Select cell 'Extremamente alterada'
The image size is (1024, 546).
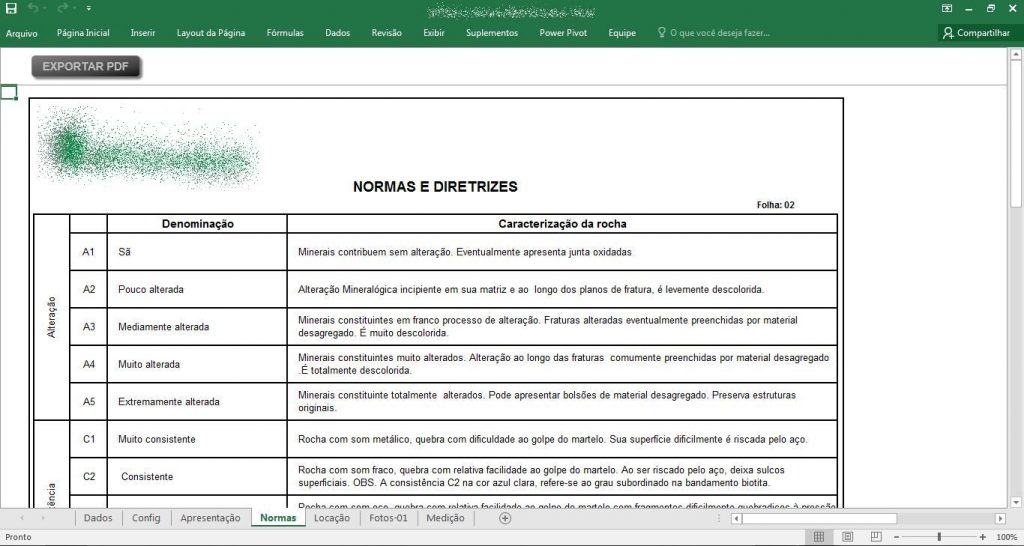pos(197,402)
